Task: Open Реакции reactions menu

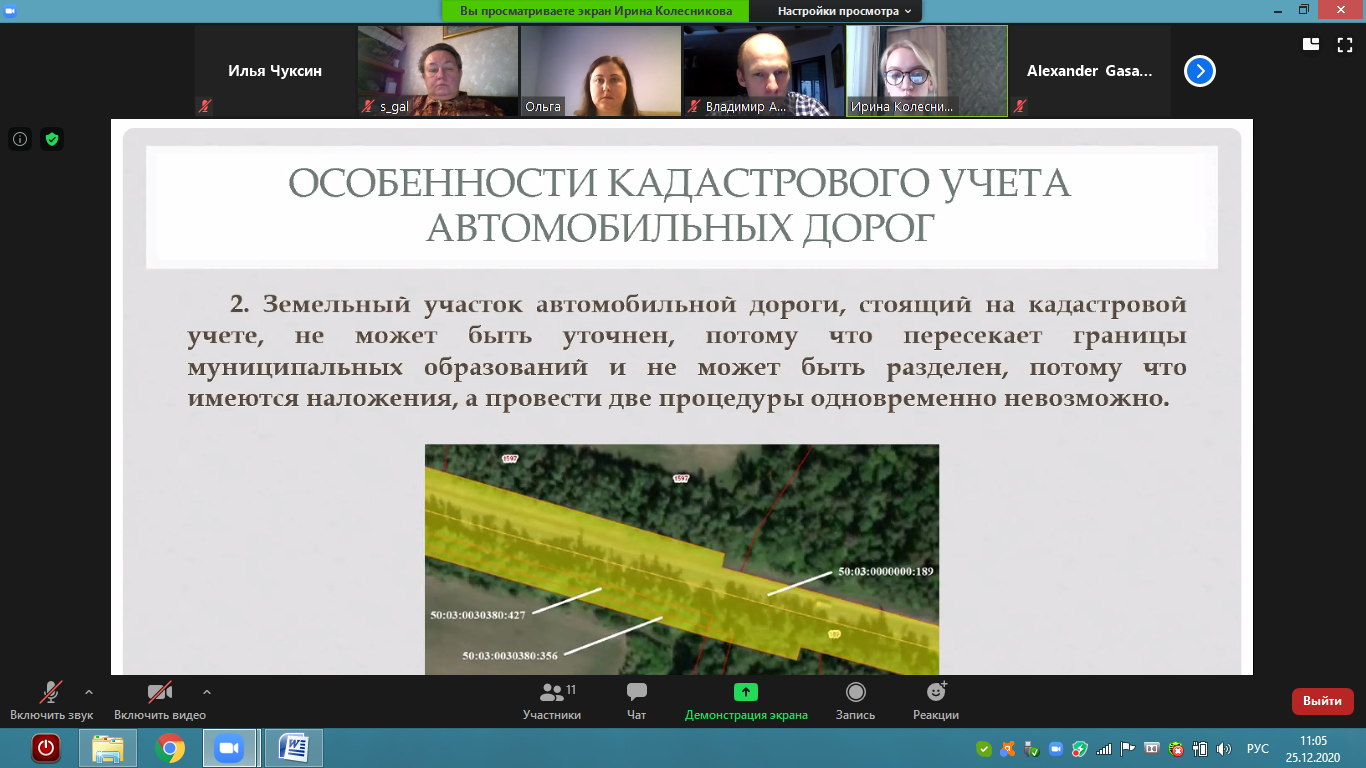Action: 936,700
